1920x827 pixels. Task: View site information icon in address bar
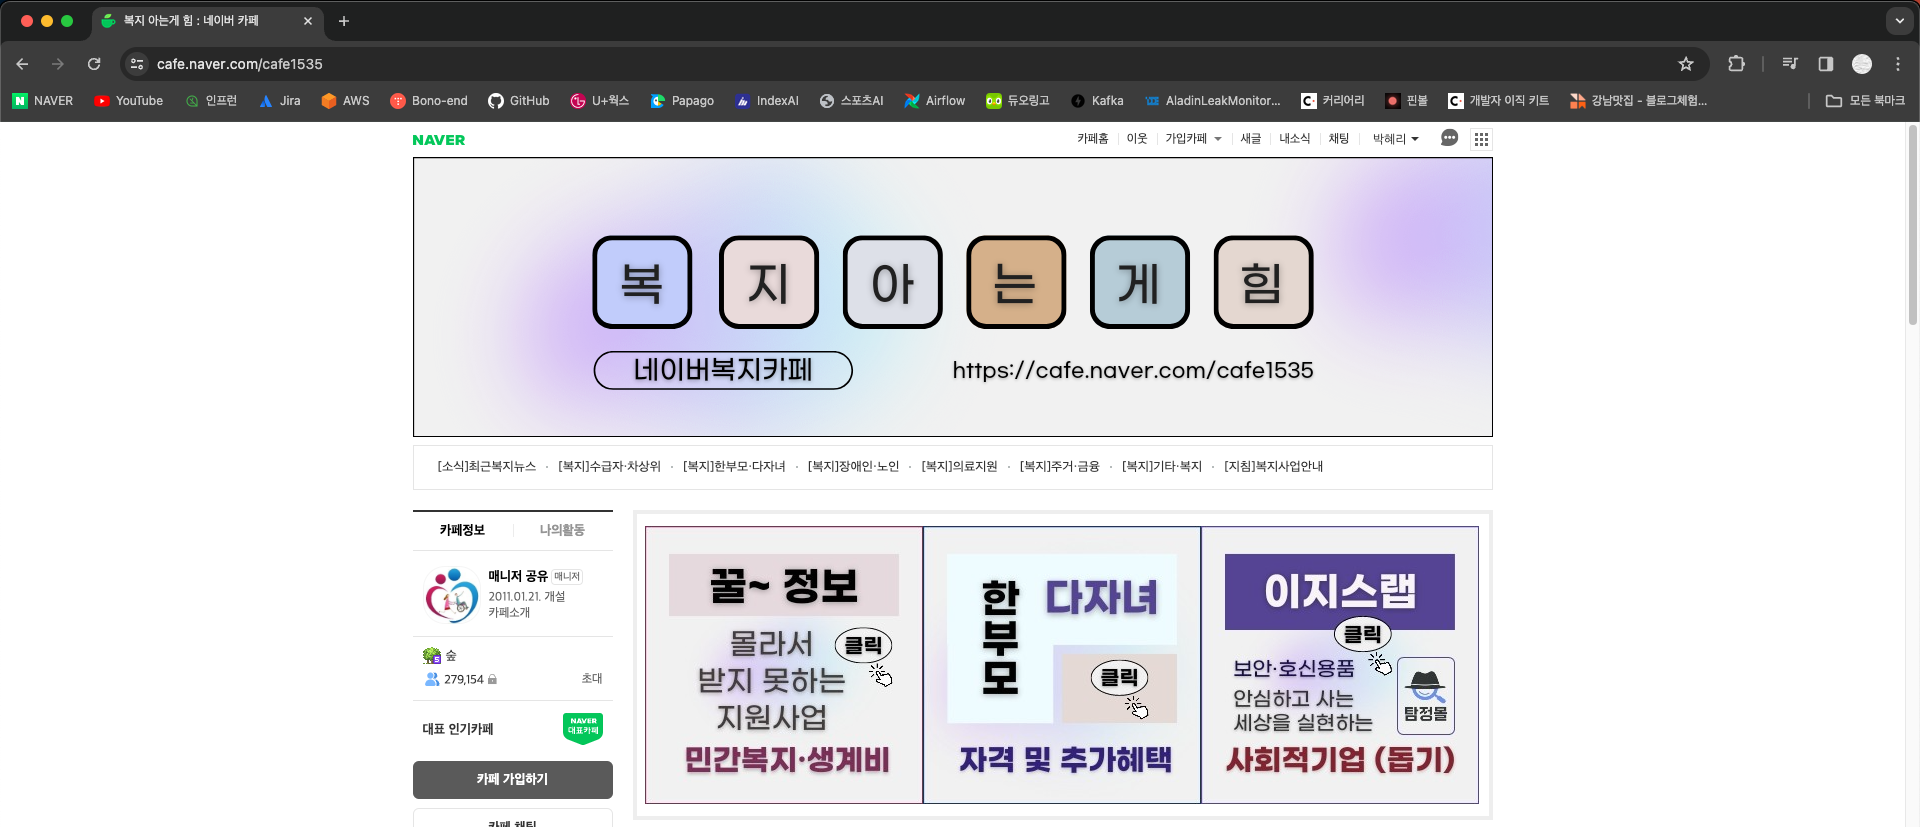coord(137,64)
